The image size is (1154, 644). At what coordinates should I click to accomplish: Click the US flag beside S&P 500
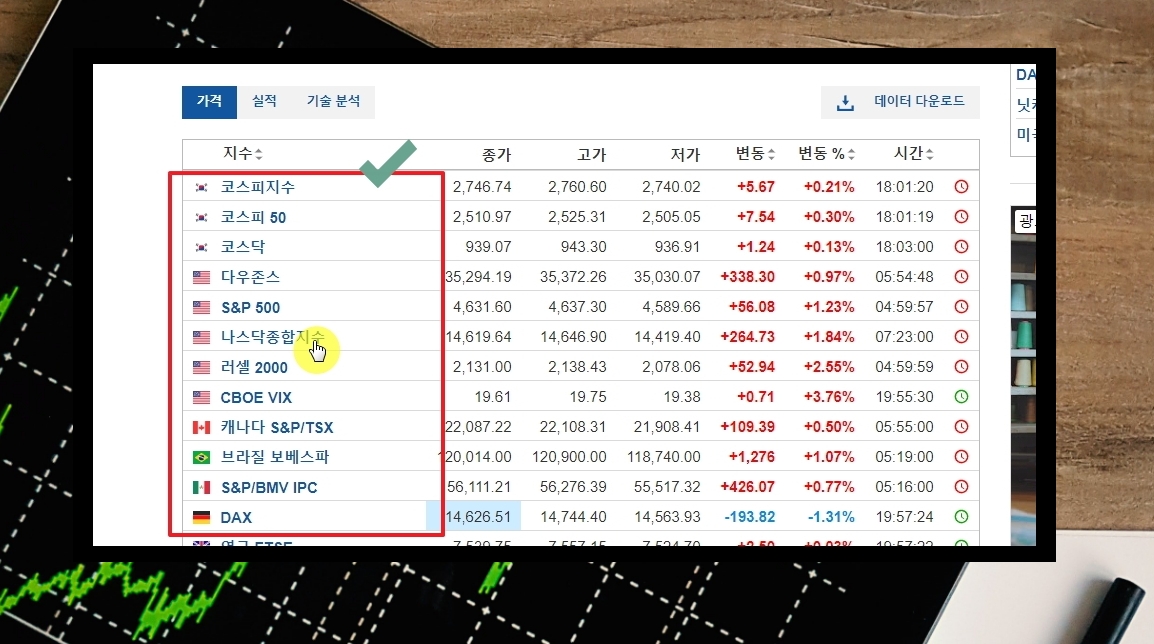tap(201, 308)
